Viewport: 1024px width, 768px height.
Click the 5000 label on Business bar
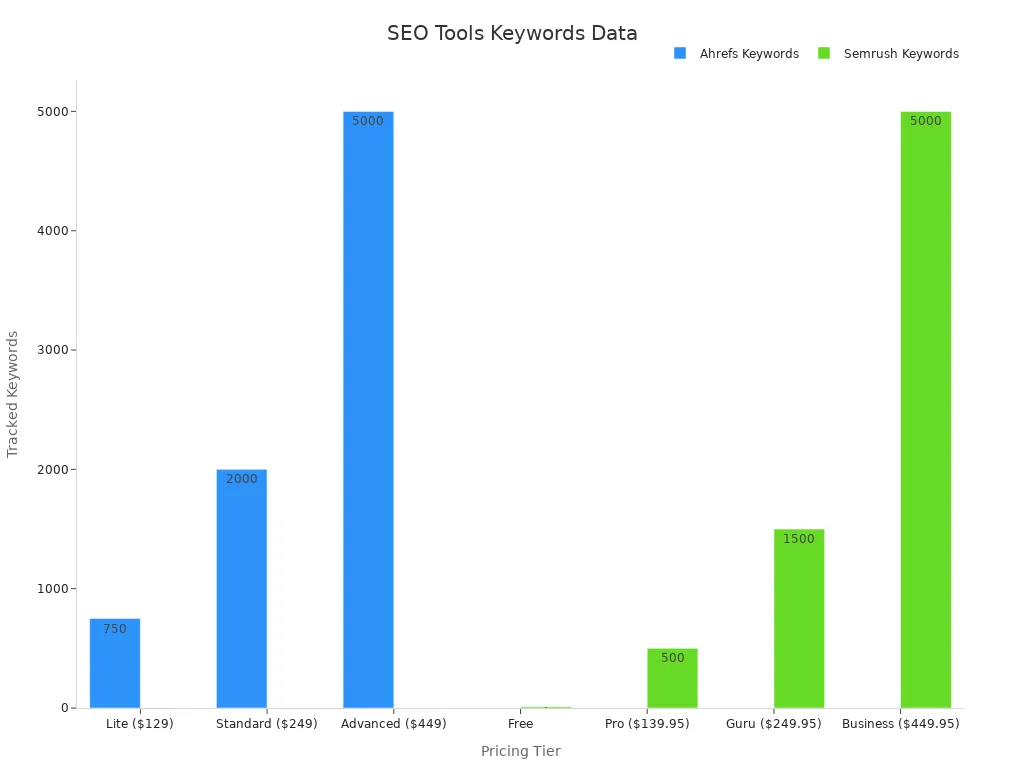[926, 121]
